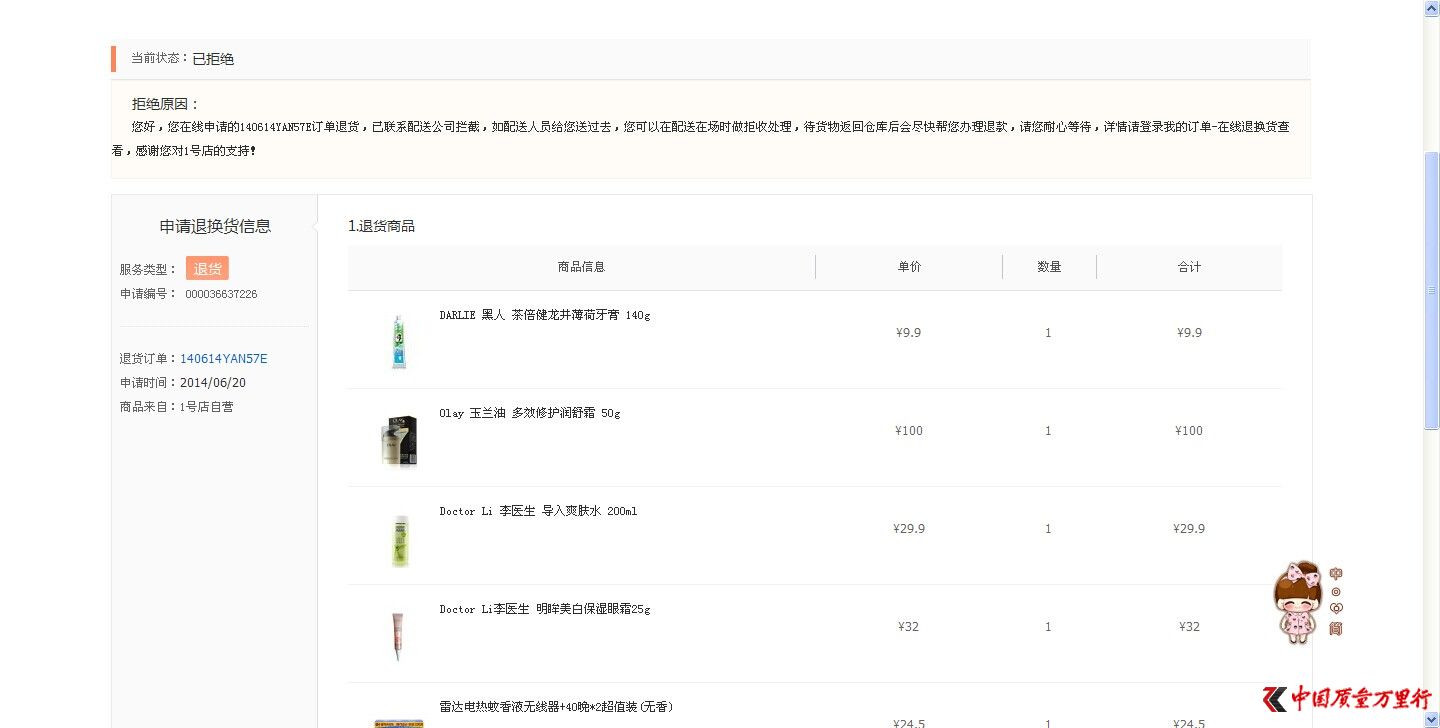Switch to the 商品信息 column header
Image resolution: width=1440 pixels, height=728 pixels.
pos(581,266)
